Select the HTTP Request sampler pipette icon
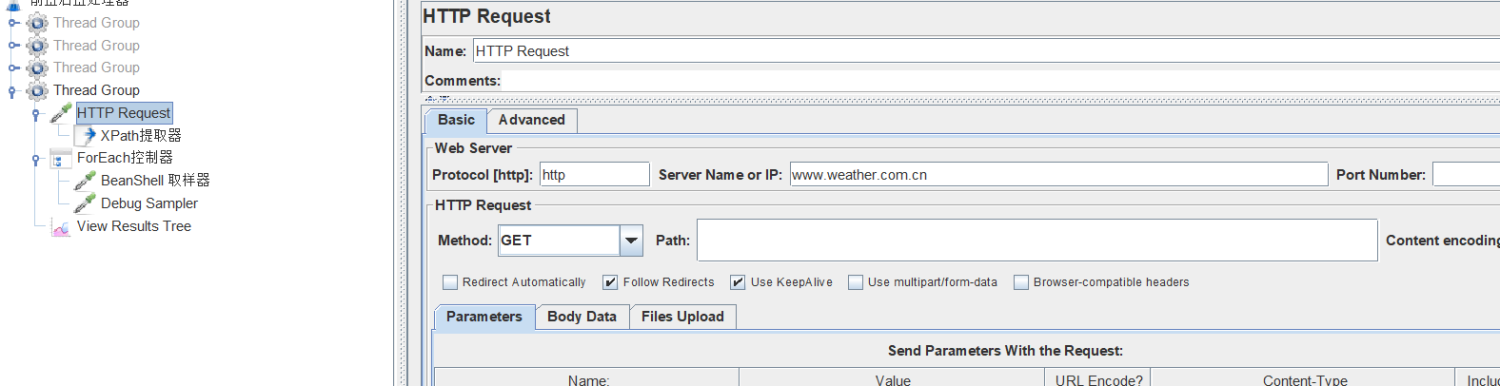 click(x=62, y=113)
